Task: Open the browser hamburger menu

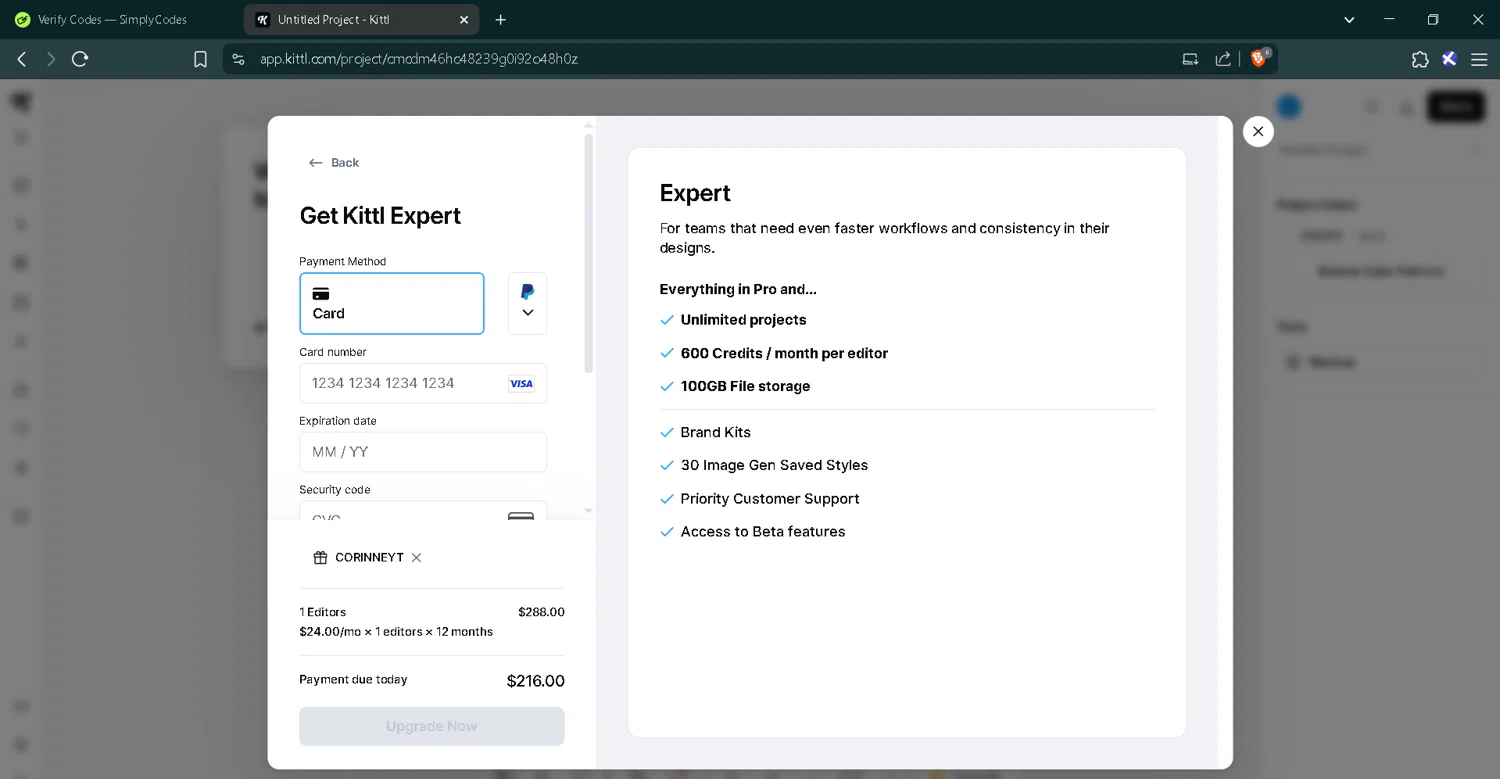Action: click(x=1478, y=59)
